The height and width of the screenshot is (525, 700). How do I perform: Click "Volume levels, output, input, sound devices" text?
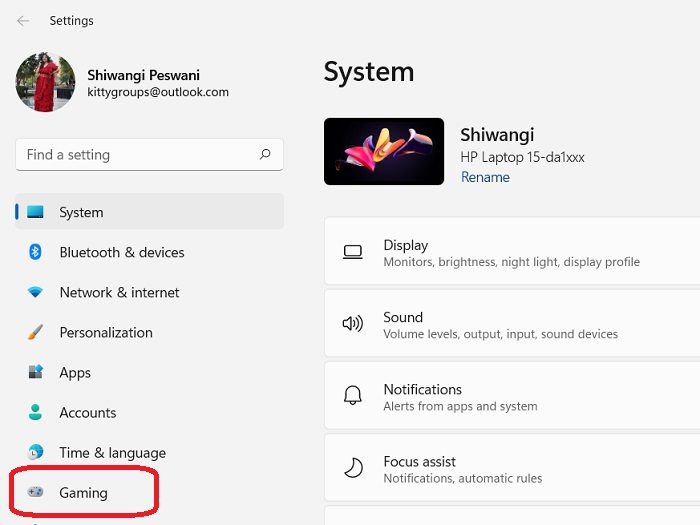point(500,334)
